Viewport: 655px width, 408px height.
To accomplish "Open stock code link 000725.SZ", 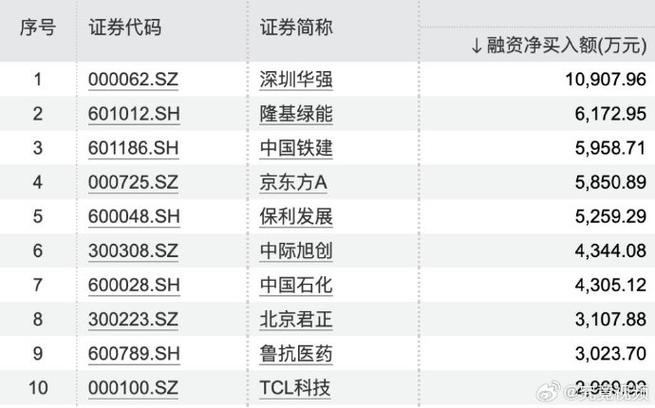I will pos(133,182).
